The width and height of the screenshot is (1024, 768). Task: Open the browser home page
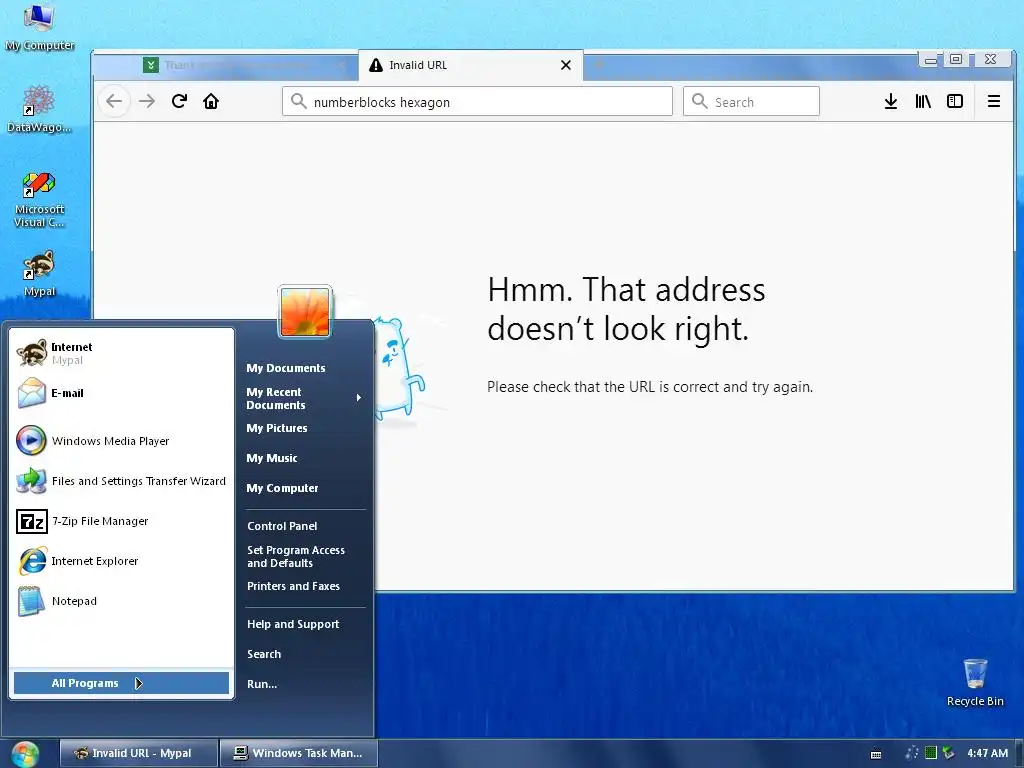tap(211, 101)
